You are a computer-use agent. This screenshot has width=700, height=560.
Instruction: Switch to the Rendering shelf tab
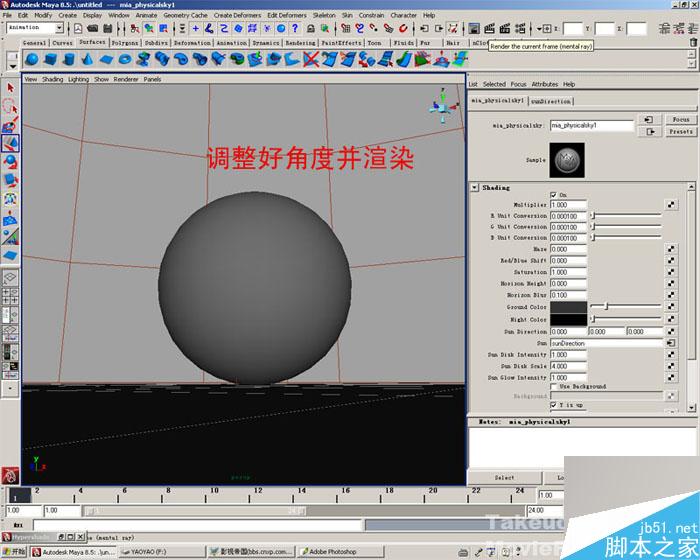(x=300, y=43)
